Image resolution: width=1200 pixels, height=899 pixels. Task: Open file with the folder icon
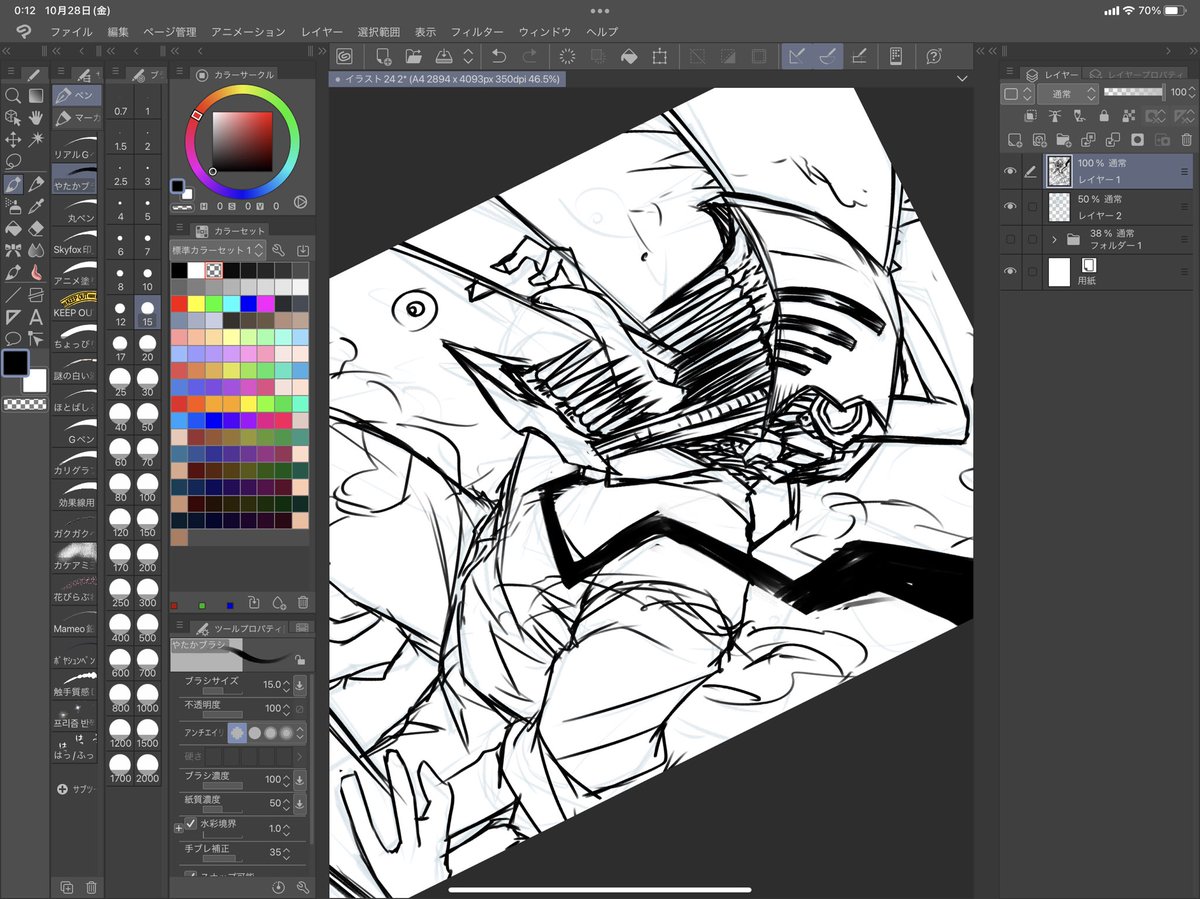413,57
